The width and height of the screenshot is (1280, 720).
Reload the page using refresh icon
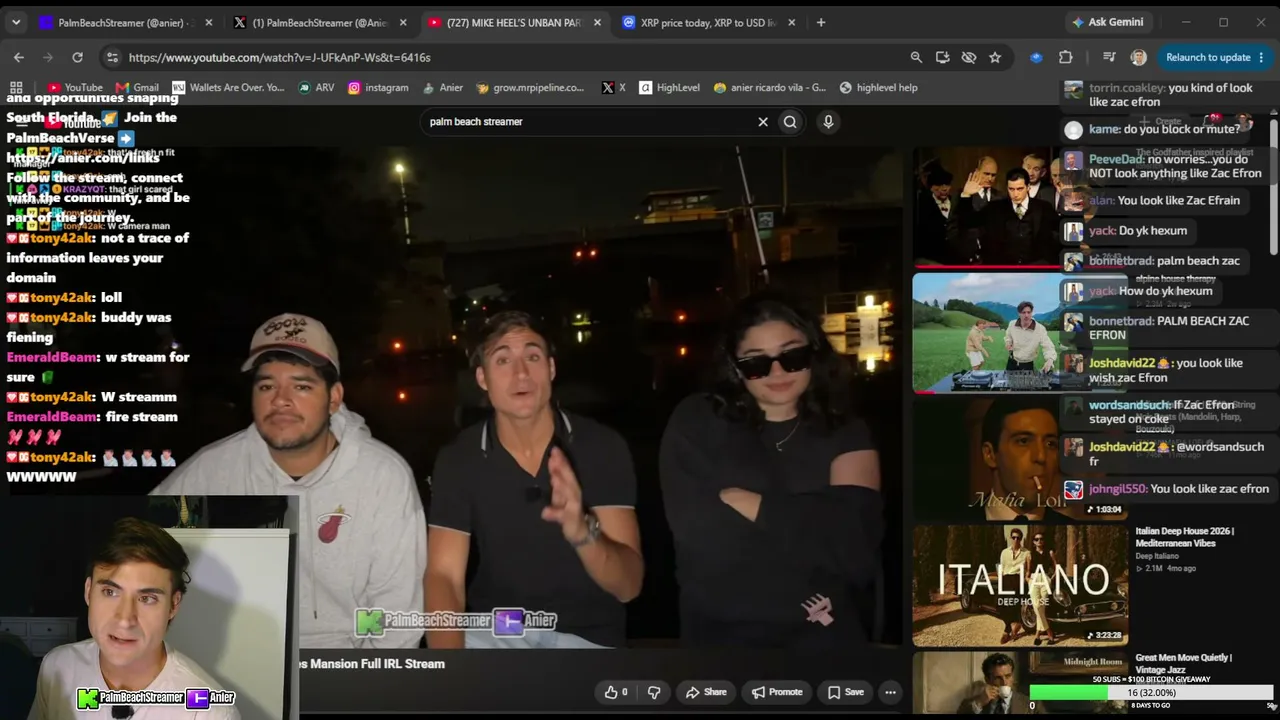[77, 57]
